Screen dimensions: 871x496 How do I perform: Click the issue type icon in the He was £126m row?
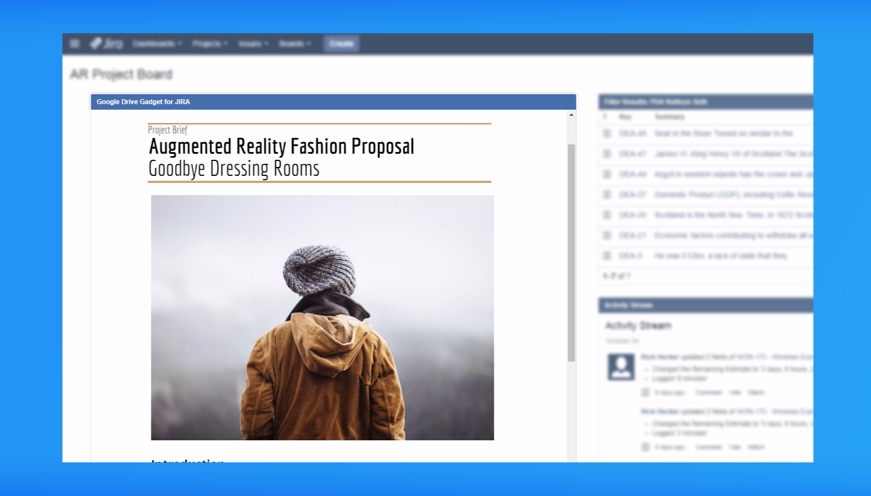click(607, 255)
